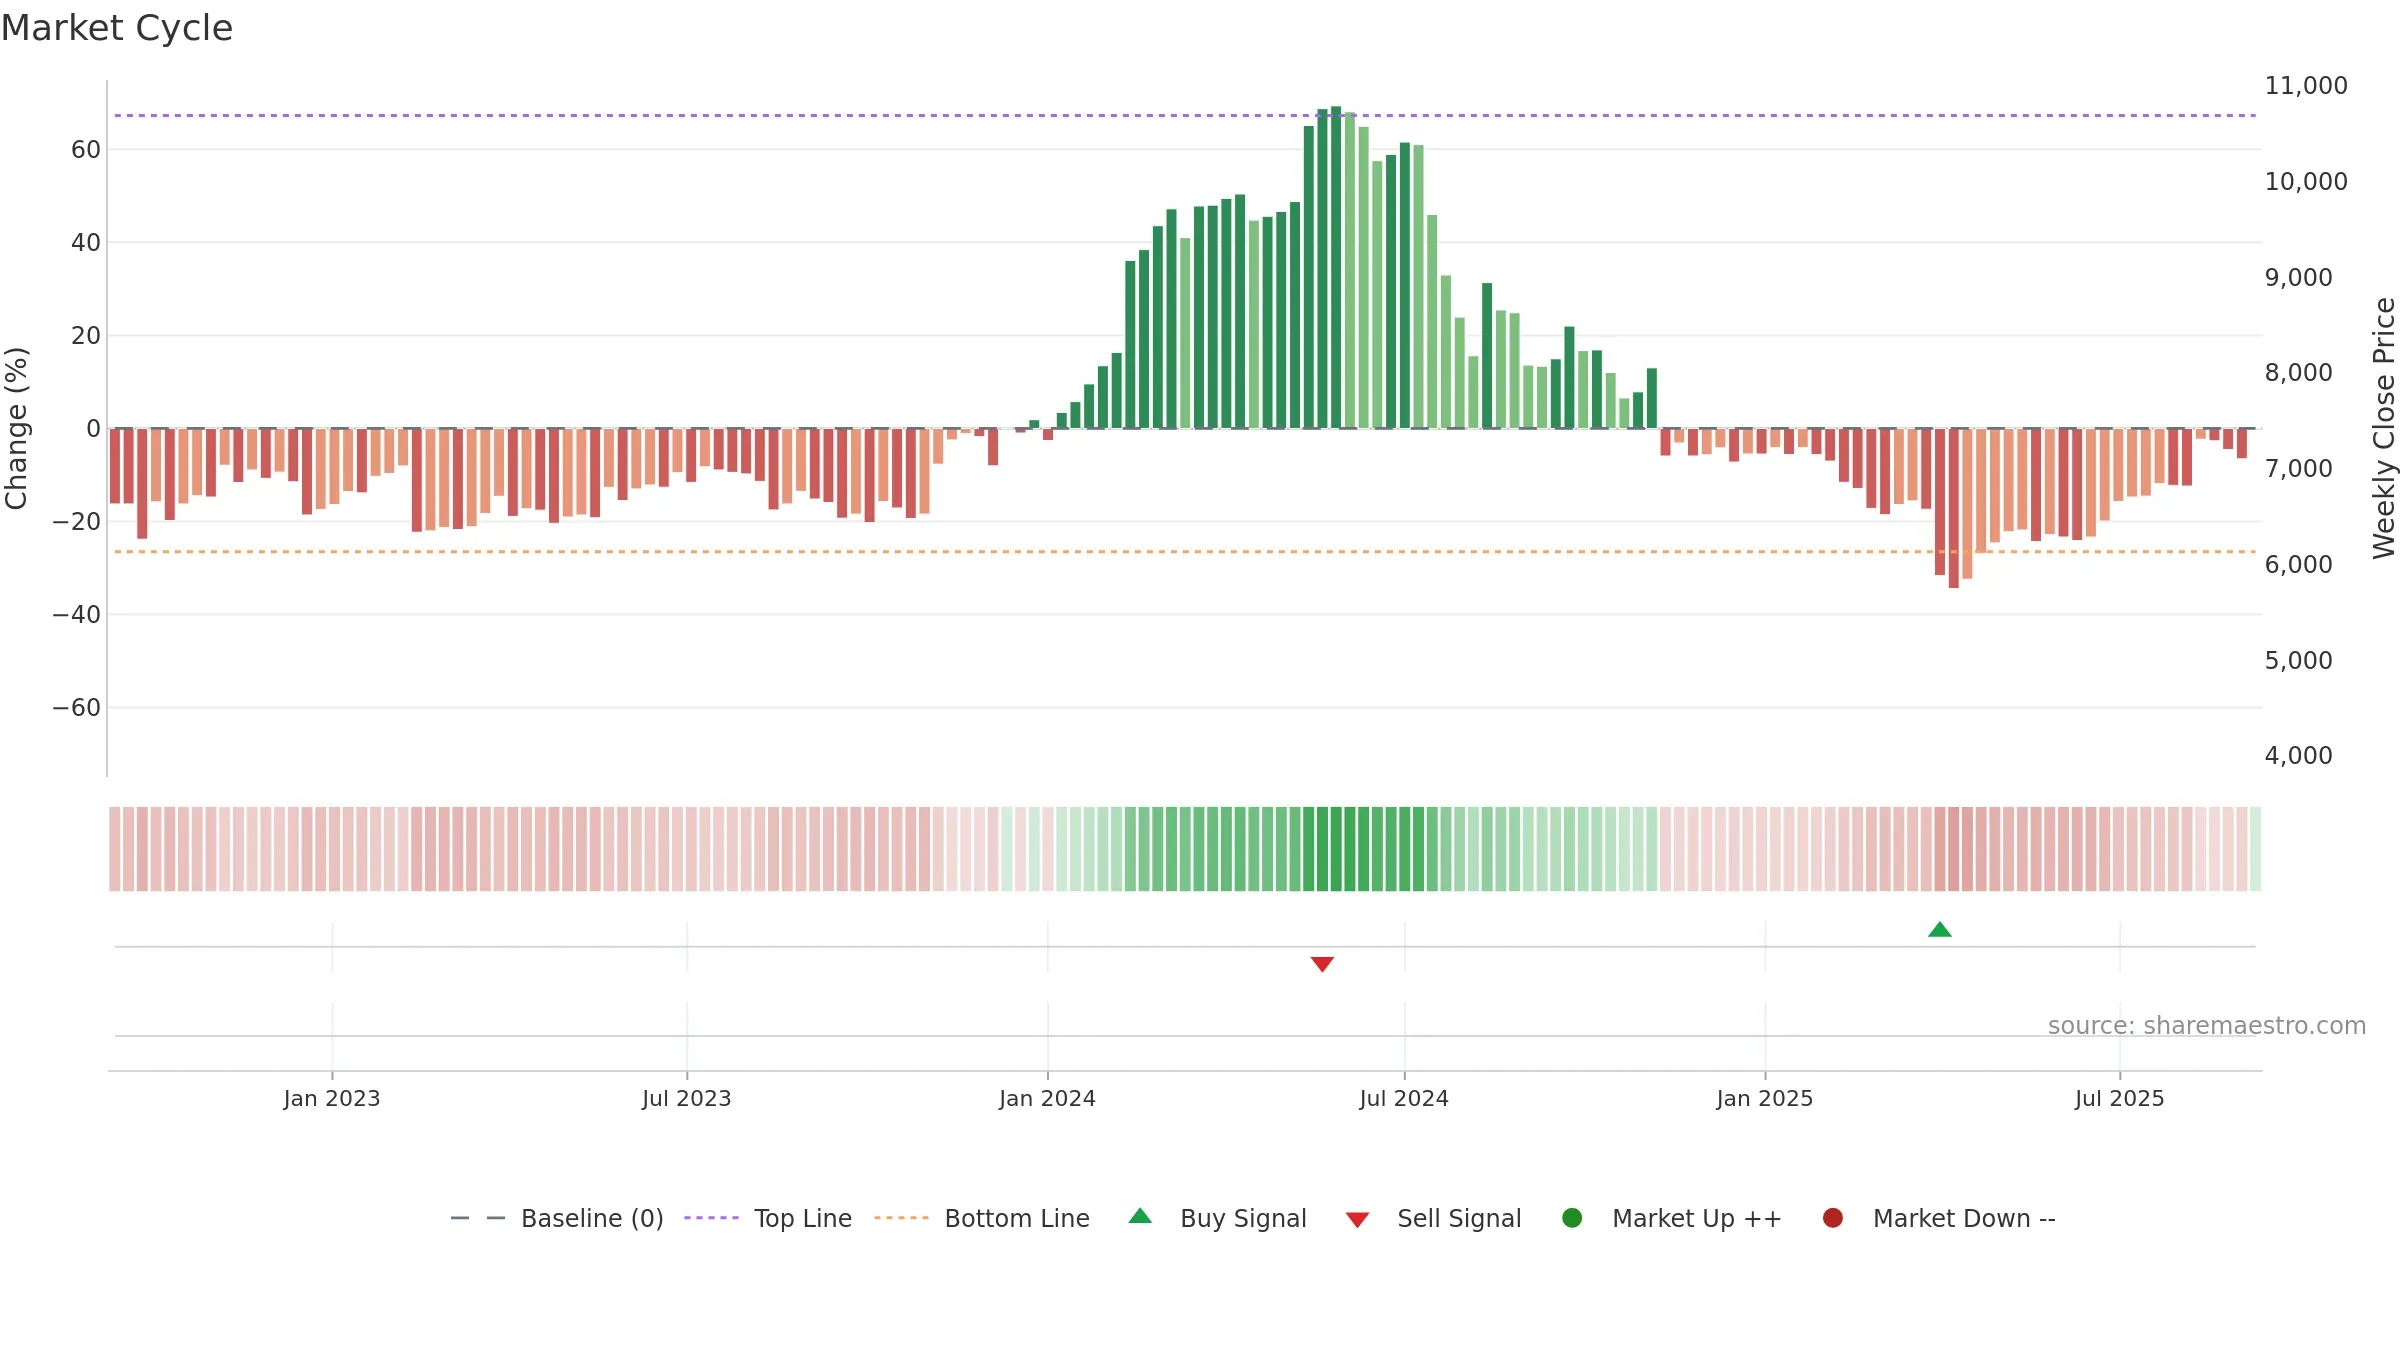Click the −40 tick on Change axis
Viewport: 2400px width, 1350px height.
(x=77, y=615)
